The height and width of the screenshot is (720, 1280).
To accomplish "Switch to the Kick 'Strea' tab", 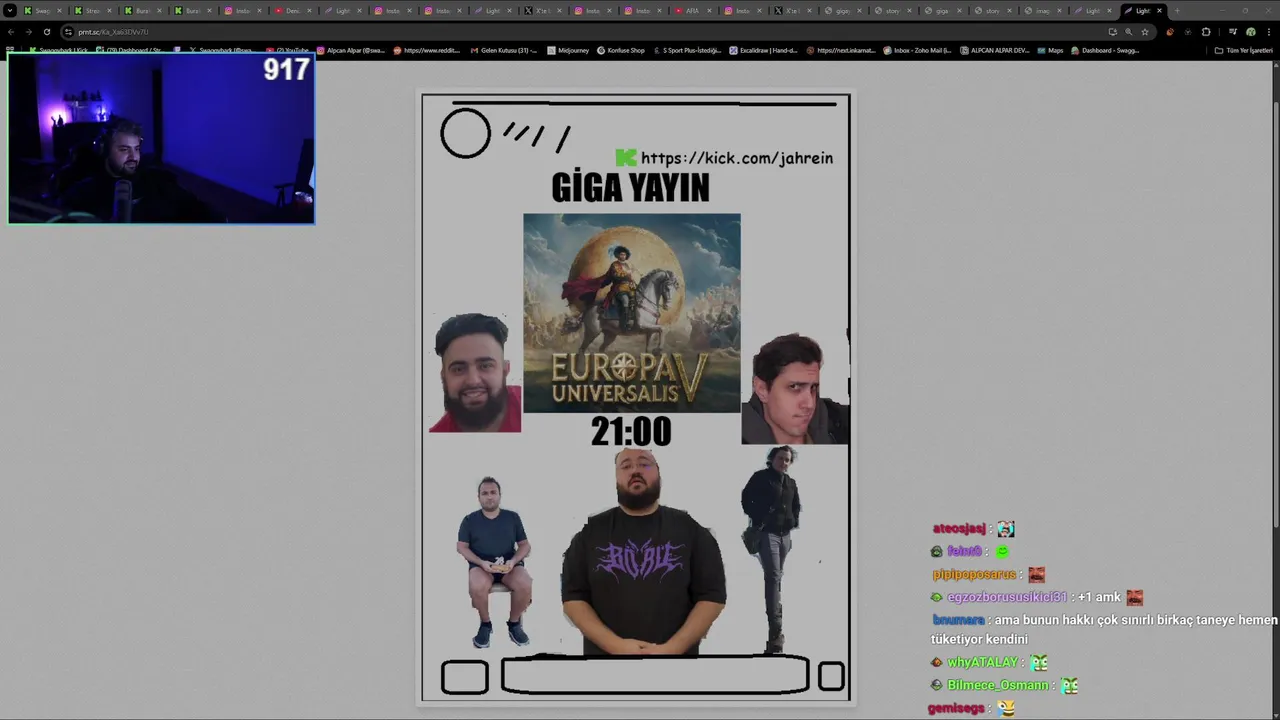I will 92,11.
